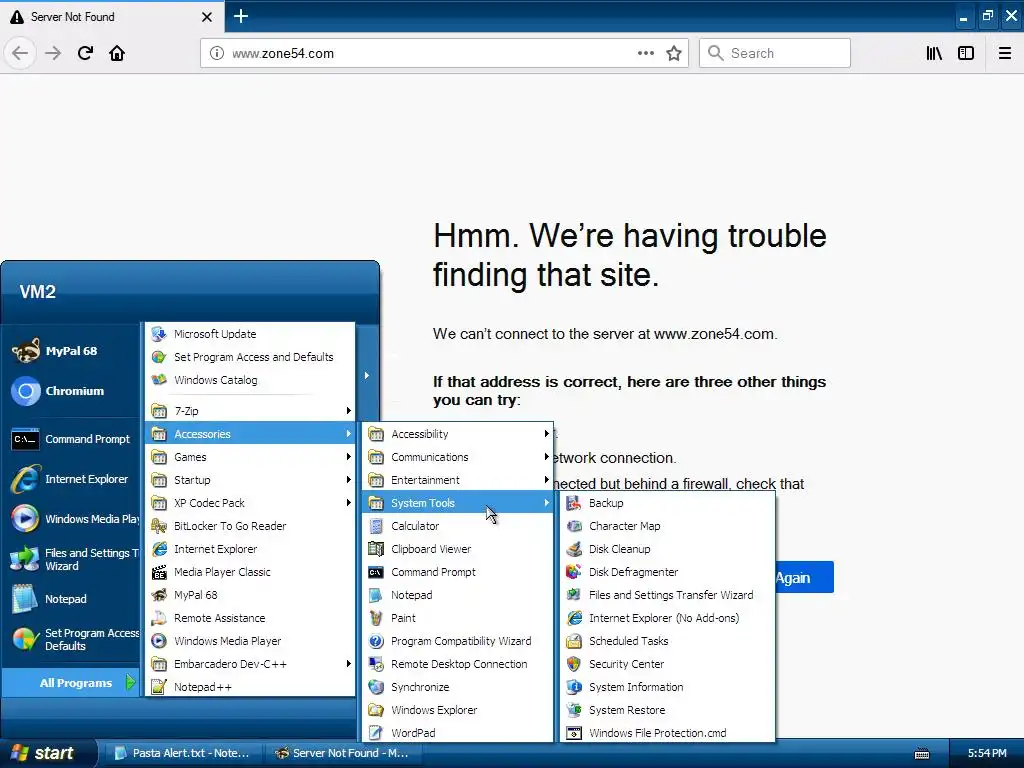Image resolution: width=1024 pixels, height=768 pixels.
Task: Click the 5:54 PM taskbar clock
Action: (x=987, y=753)
